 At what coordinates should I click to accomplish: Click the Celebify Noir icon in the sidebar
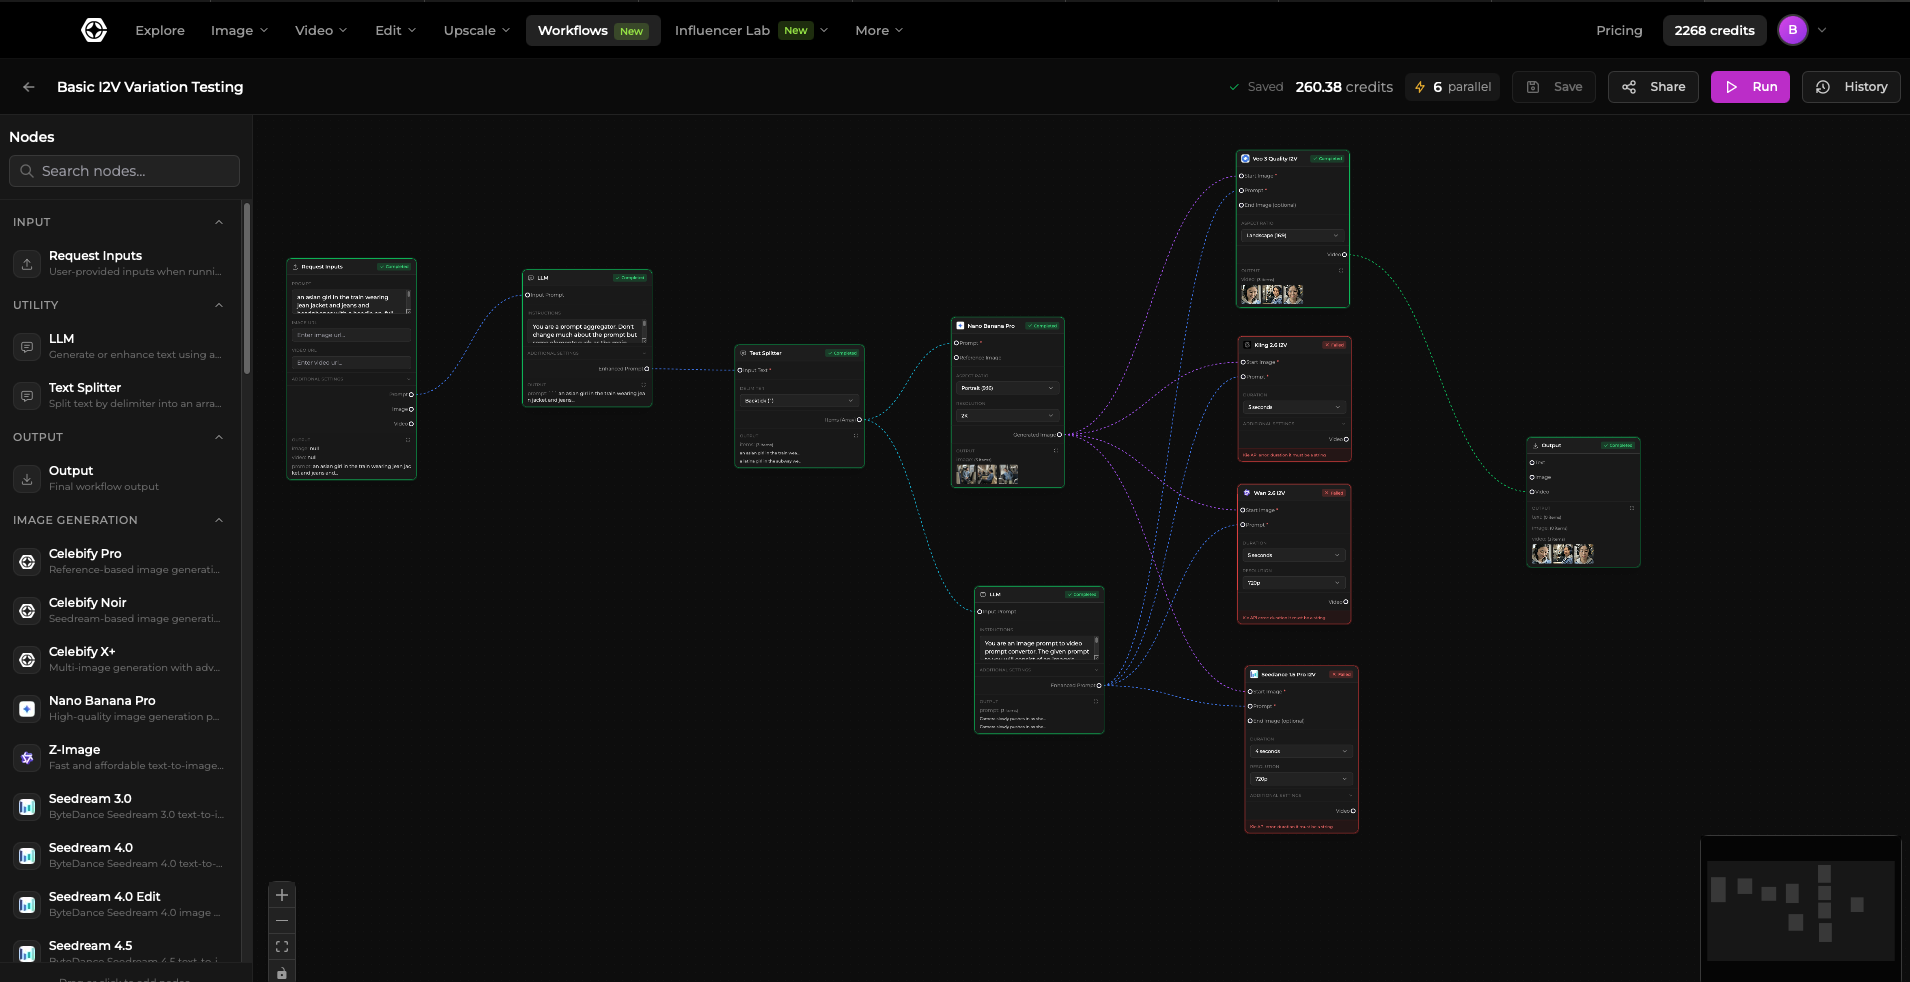[x=26, y=610]
